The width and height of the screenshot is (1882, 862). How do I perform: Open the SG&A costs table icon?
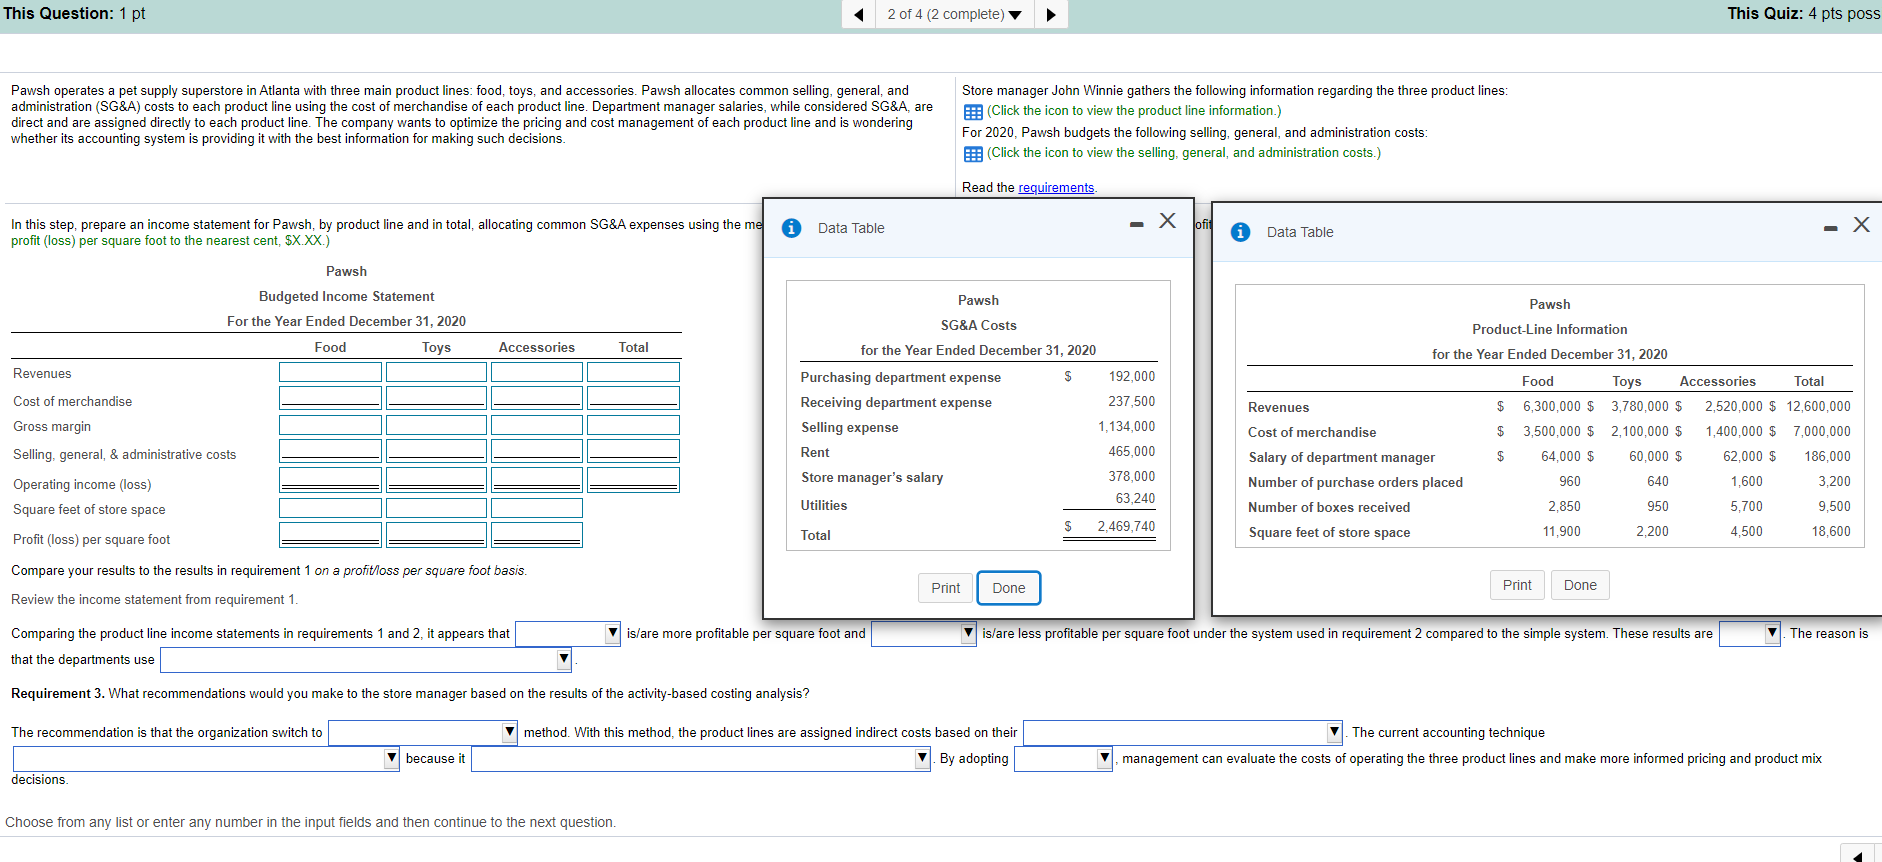coord(973,154)
